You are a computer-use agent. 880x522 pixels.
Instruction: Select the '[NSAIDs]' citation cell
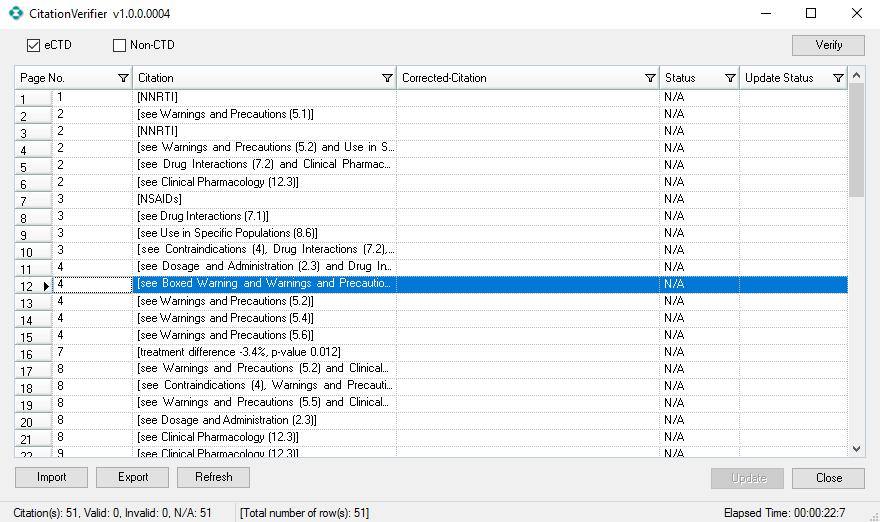(x=264, y=199)
